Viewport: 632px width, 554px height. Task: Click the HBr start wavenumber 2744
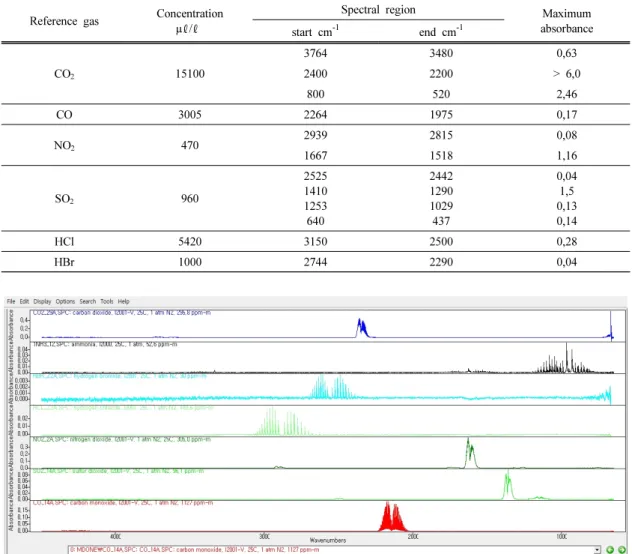click(x=316, y=262)
